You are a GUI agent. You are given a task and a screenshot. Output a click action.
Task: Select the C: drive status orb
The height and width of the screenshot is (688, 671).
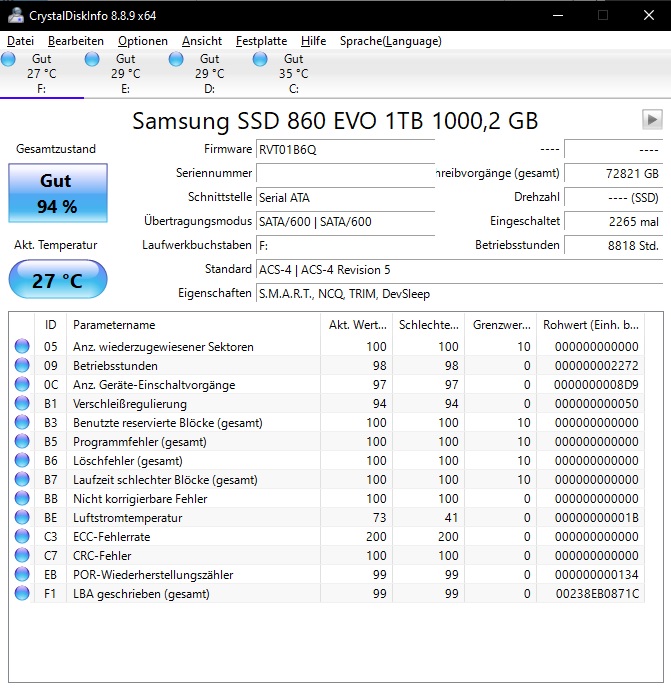point(260,59)
